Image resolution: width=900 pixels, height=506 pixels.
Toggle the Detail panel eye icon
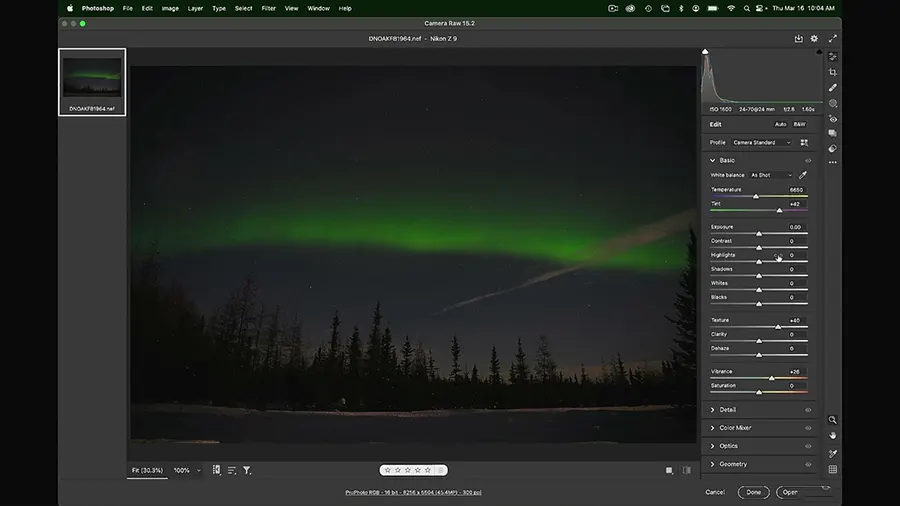808,410
